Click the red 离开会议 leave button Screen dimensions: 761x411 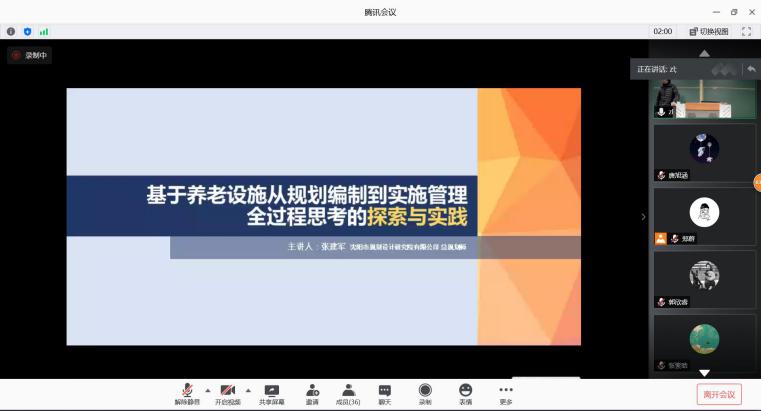pos(718,394)
